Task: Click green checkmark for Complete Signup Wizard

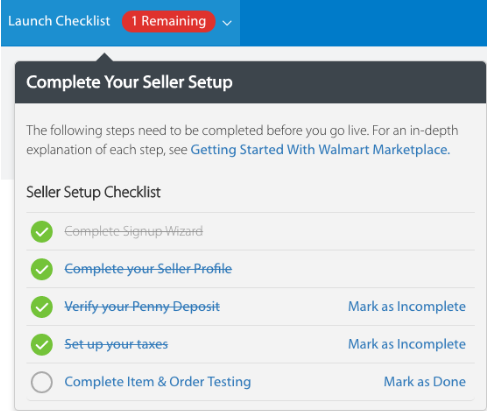Action: click(x=42, y=231)
